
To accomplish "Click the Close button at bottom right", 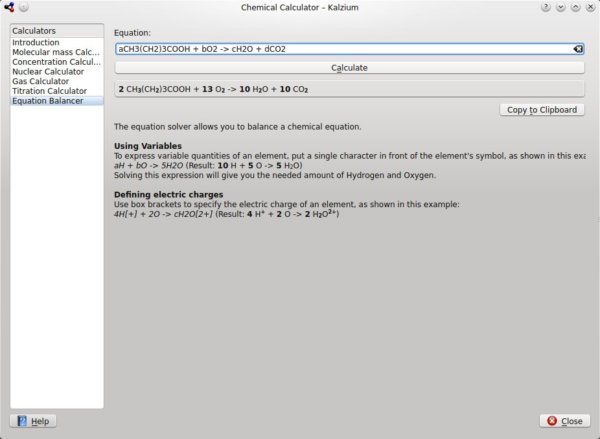I will pos(565,421).
